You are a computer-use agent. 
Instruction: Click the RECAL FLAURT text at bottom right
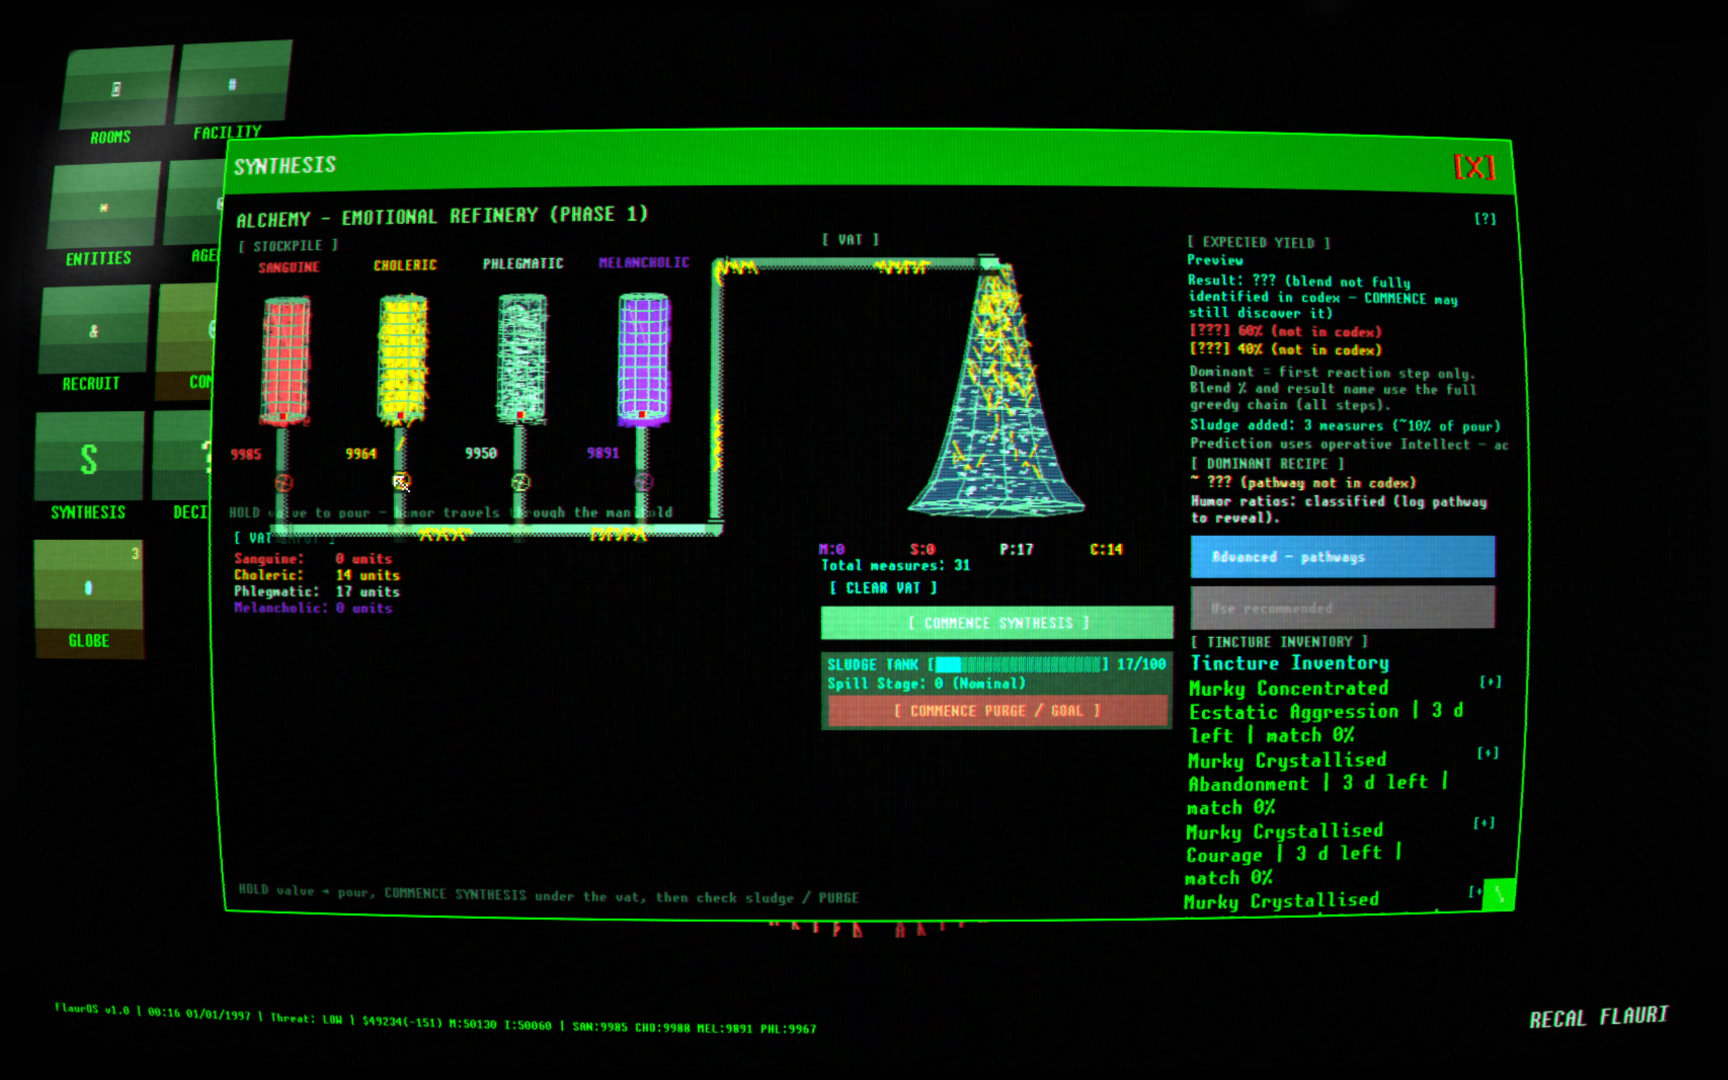pyautogui.click(x=1598, y=1017)
